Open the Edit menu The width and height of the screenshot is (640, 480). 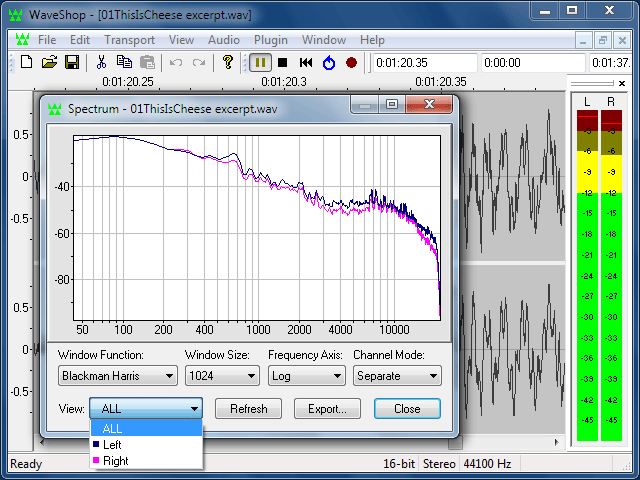tap(80, 40)
